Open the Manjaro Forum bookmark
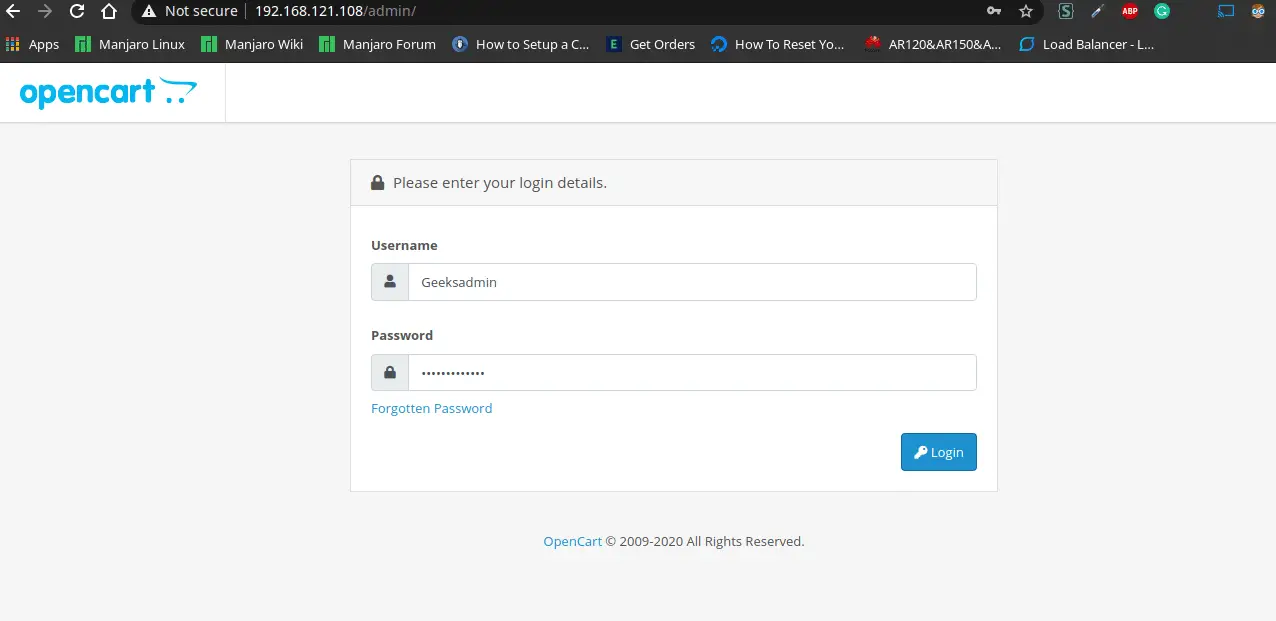1276x621 pixels. click(x=378, y=44)
